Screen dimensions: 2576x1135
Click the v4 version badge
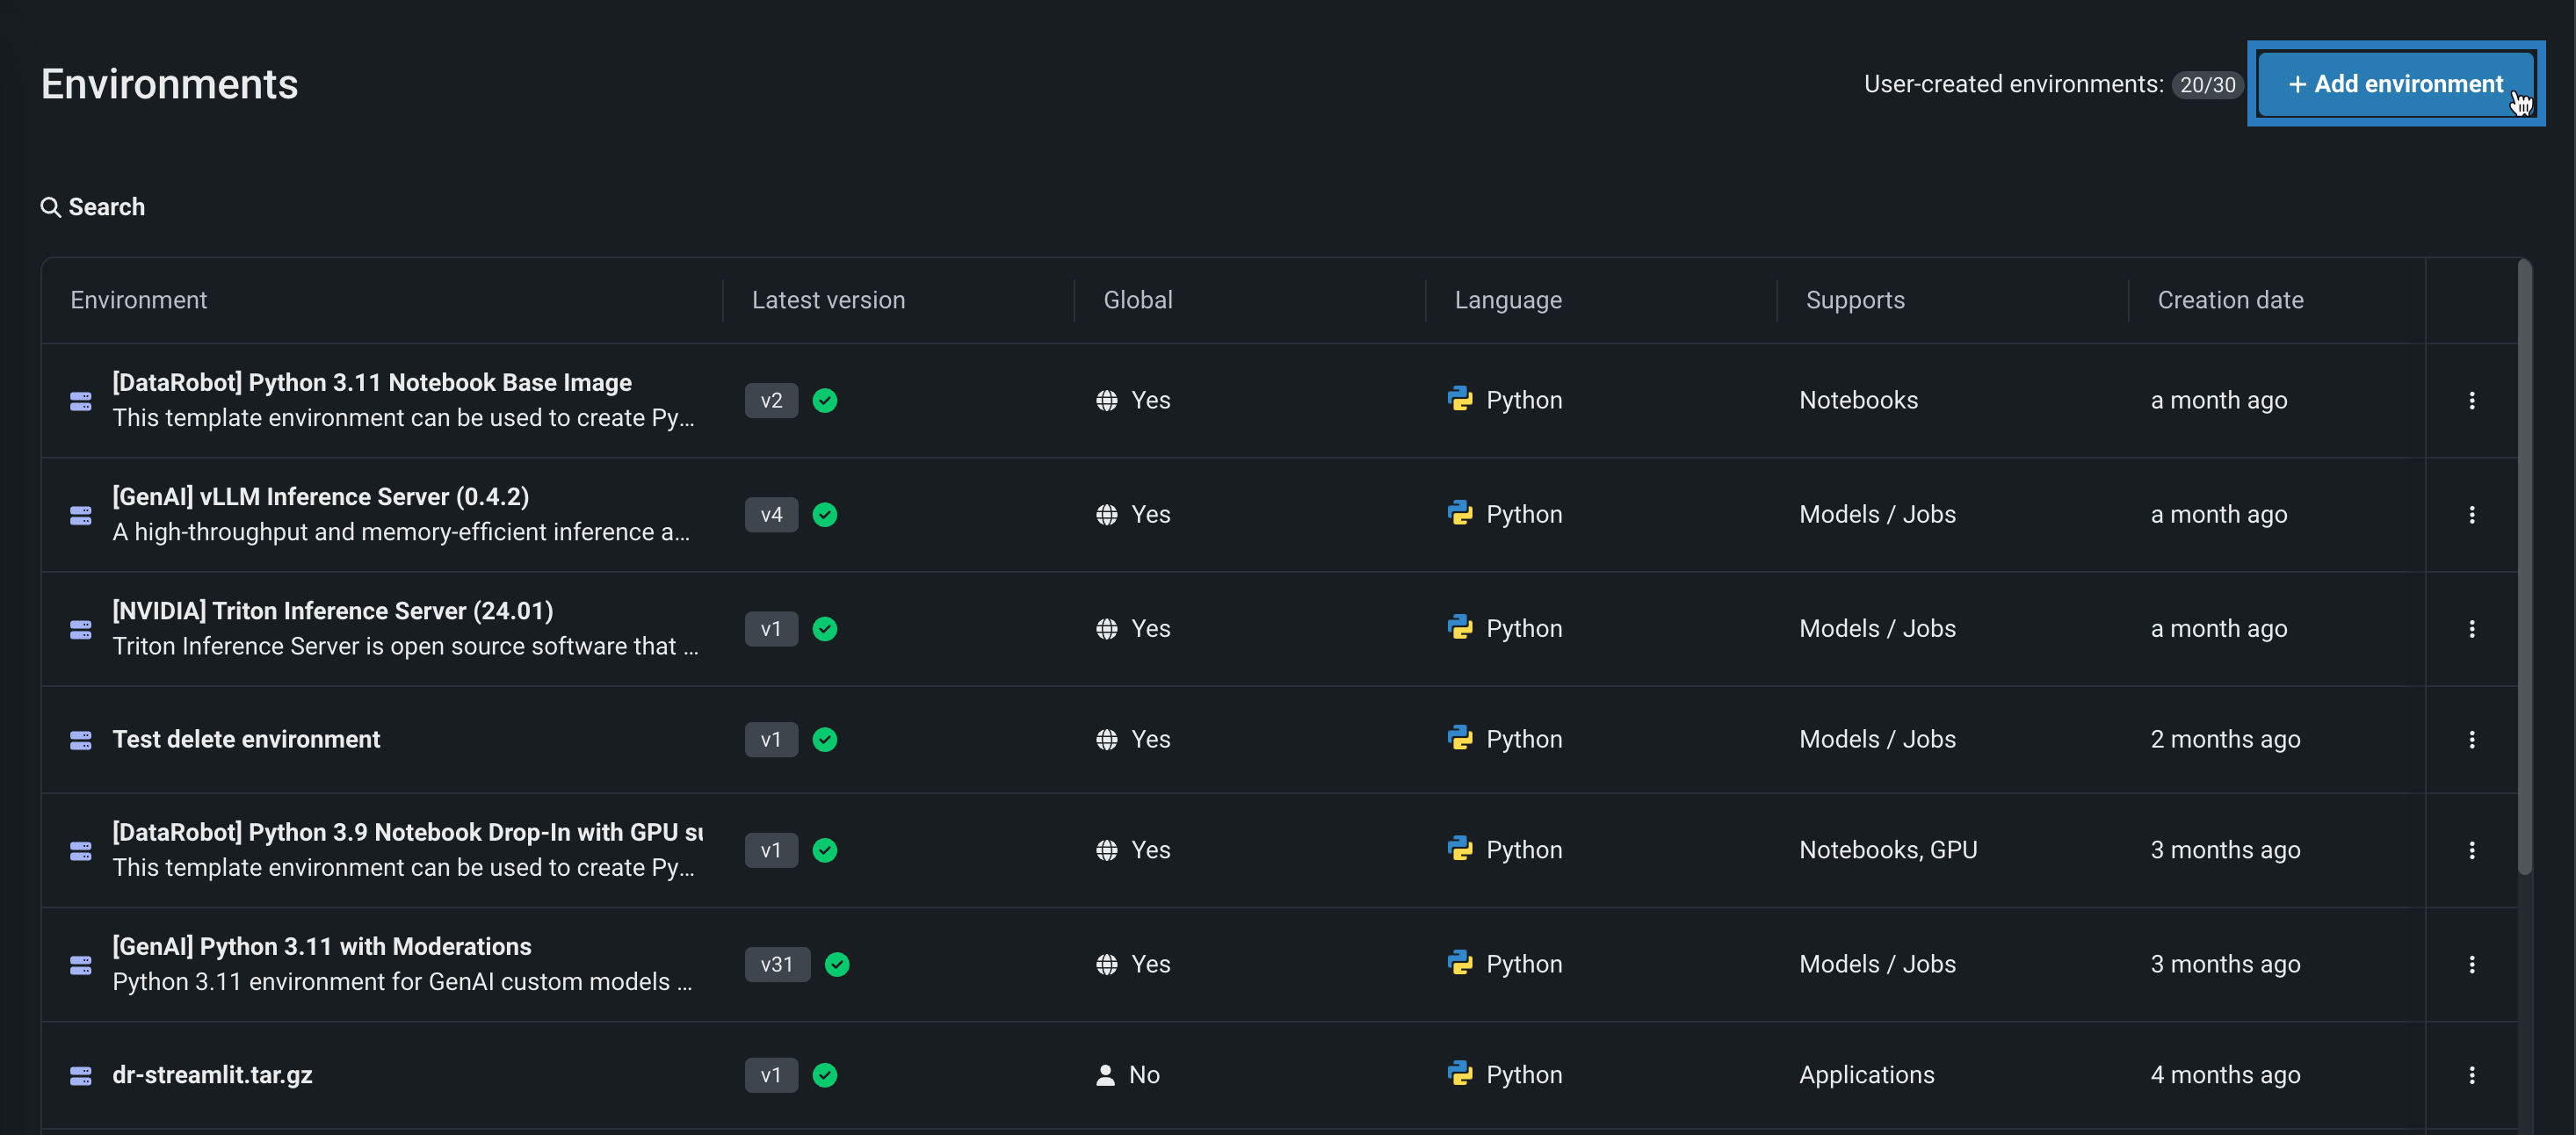[x=771, y=514]
